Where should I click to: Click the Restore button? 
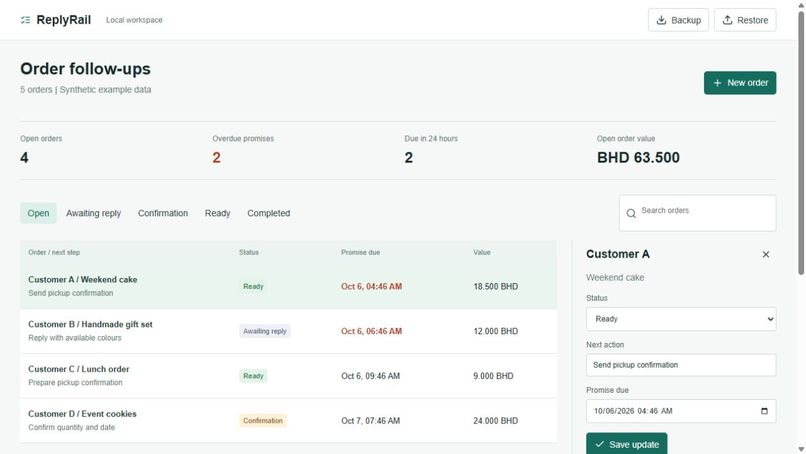[745, 20]
